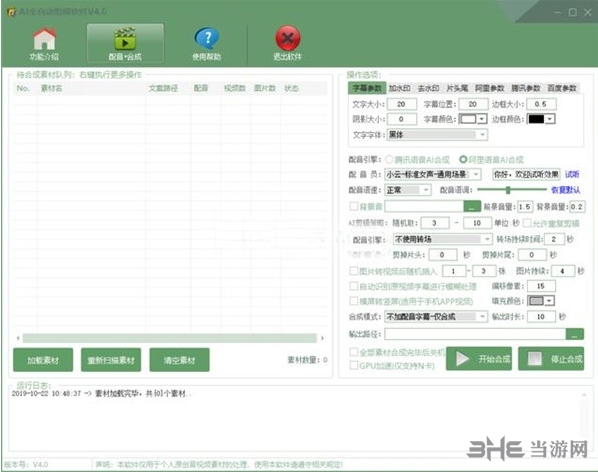Toggle 全部素材合成完毕后关机 checkbox

tap(354, 352)
